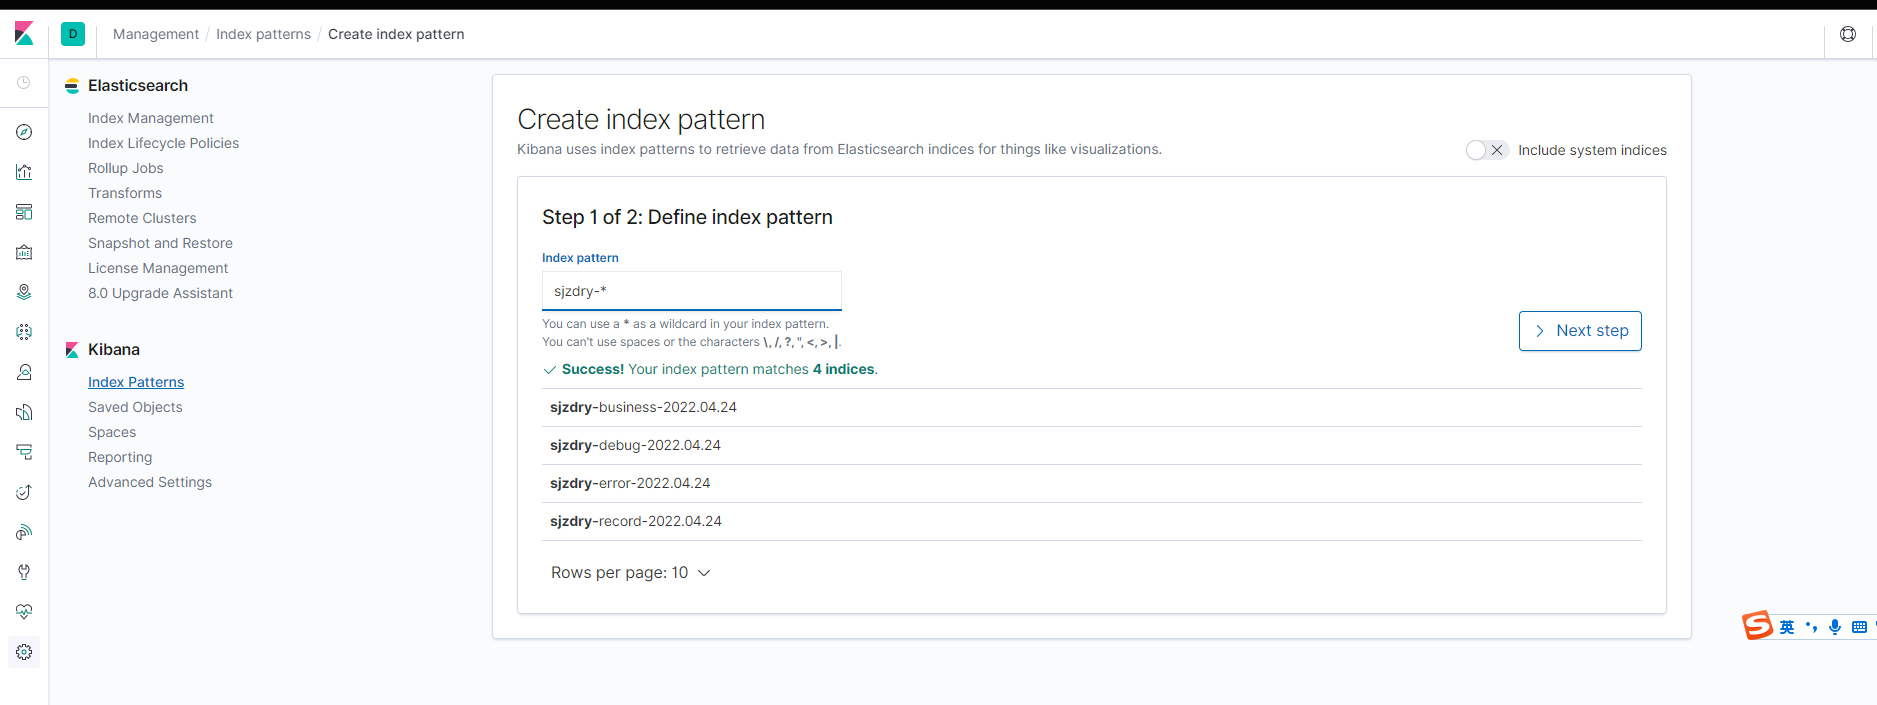Go to Management breadcrumb
The width and height of the screenshot is (1877, 705).
[156, 34]
